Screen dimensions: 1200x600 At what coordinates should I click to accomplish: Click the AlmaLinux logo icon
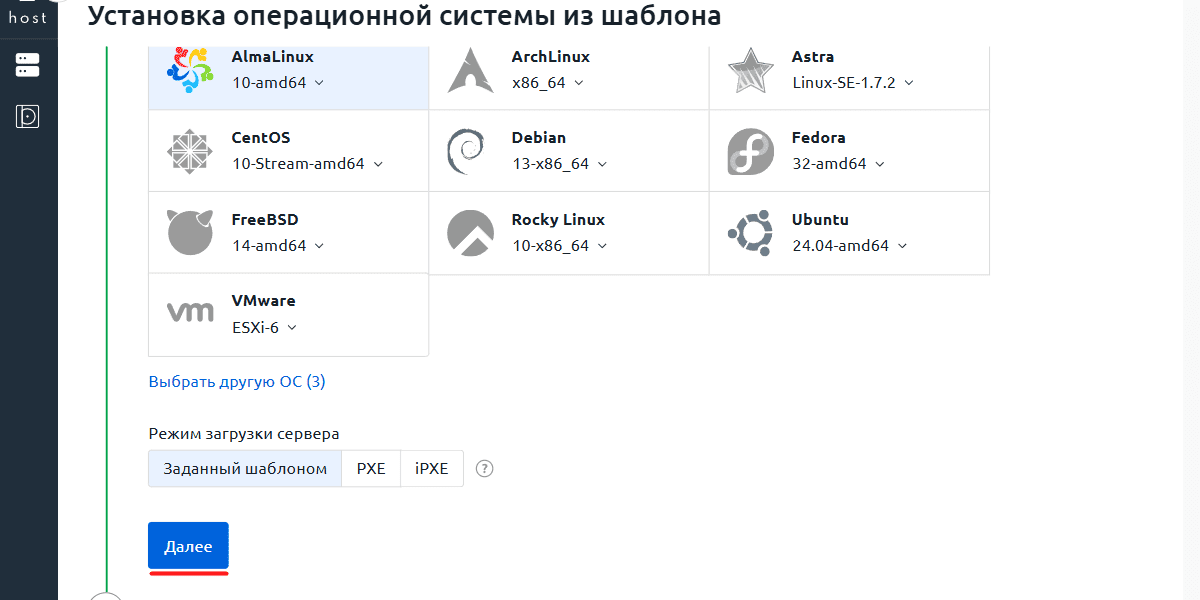[190, 70]
